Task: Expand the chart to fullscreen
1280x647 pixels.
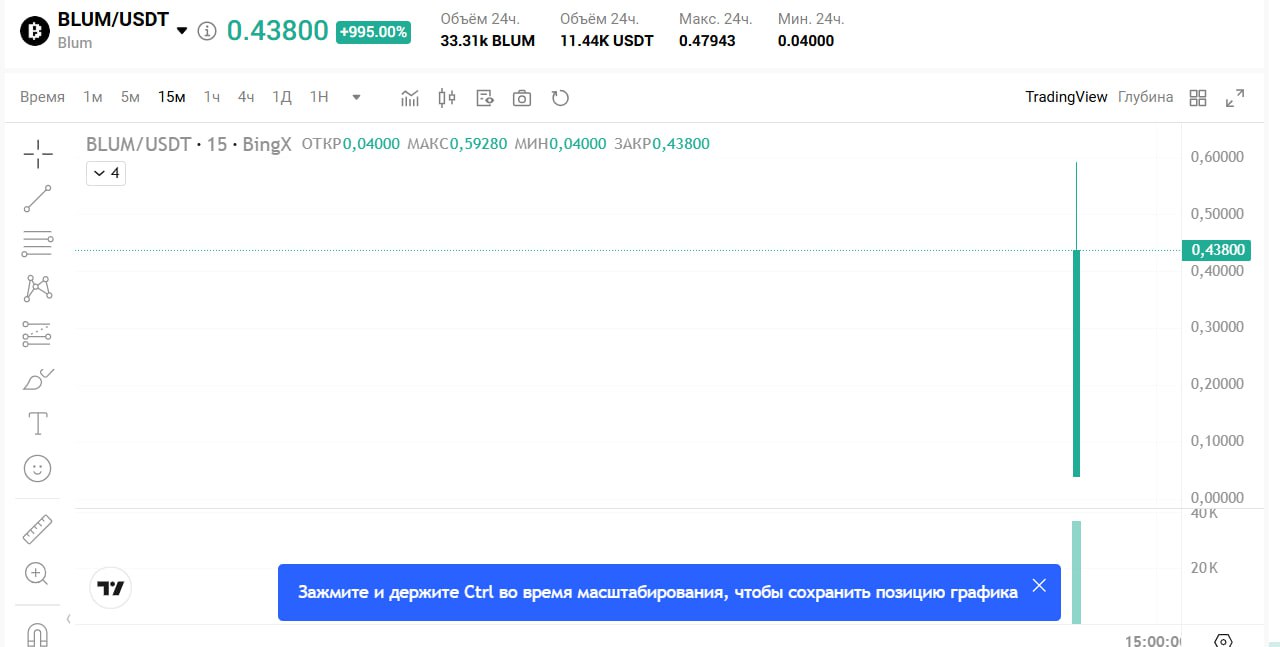Action: pyautogui.click(x=1235, y=97)
